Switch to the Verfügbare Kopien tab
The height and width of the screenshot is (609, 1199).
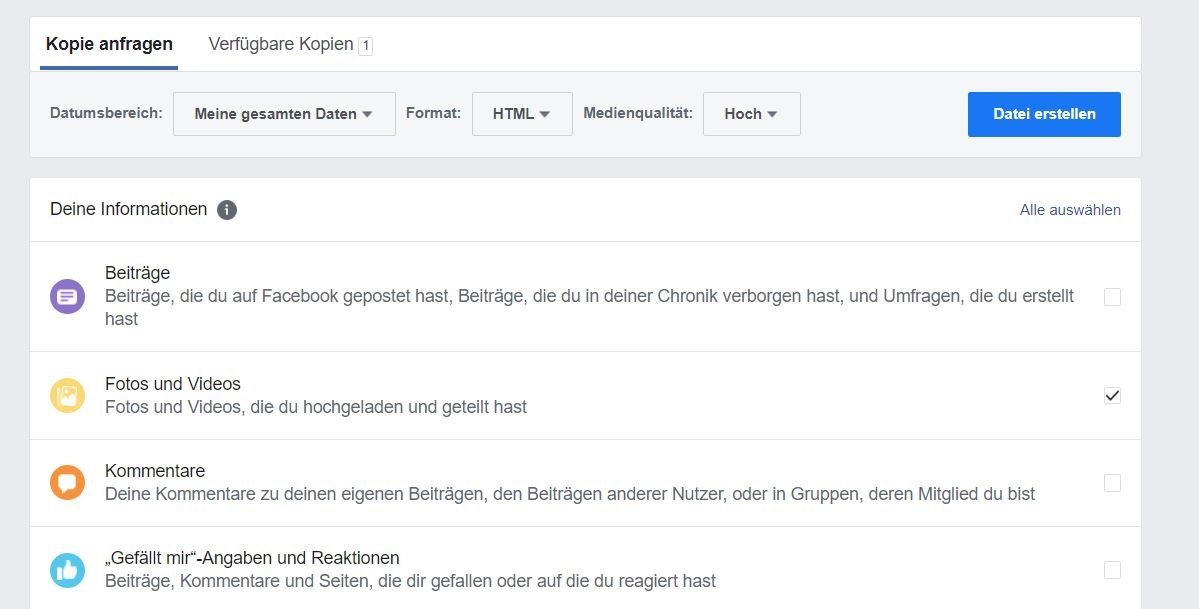281,44
